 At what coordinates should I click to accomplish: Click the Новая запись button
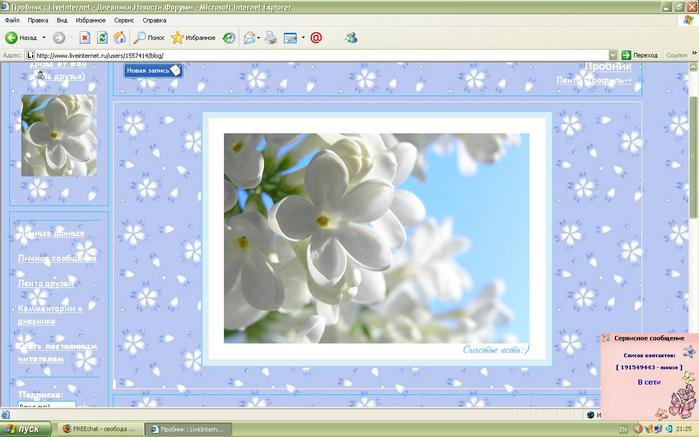point(153,70)
